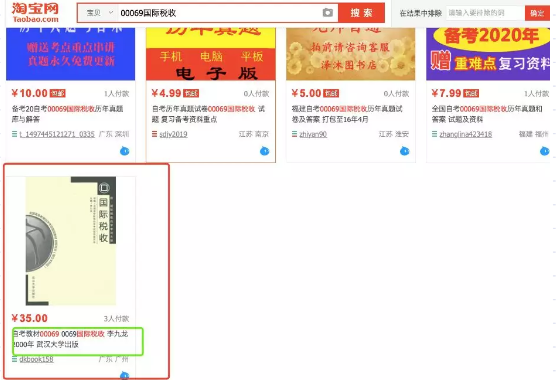Viewport: 558px width, 380px height.
Task: Click the ¥35.00 price
Action: pyautogui.click(x=30, y=318)
